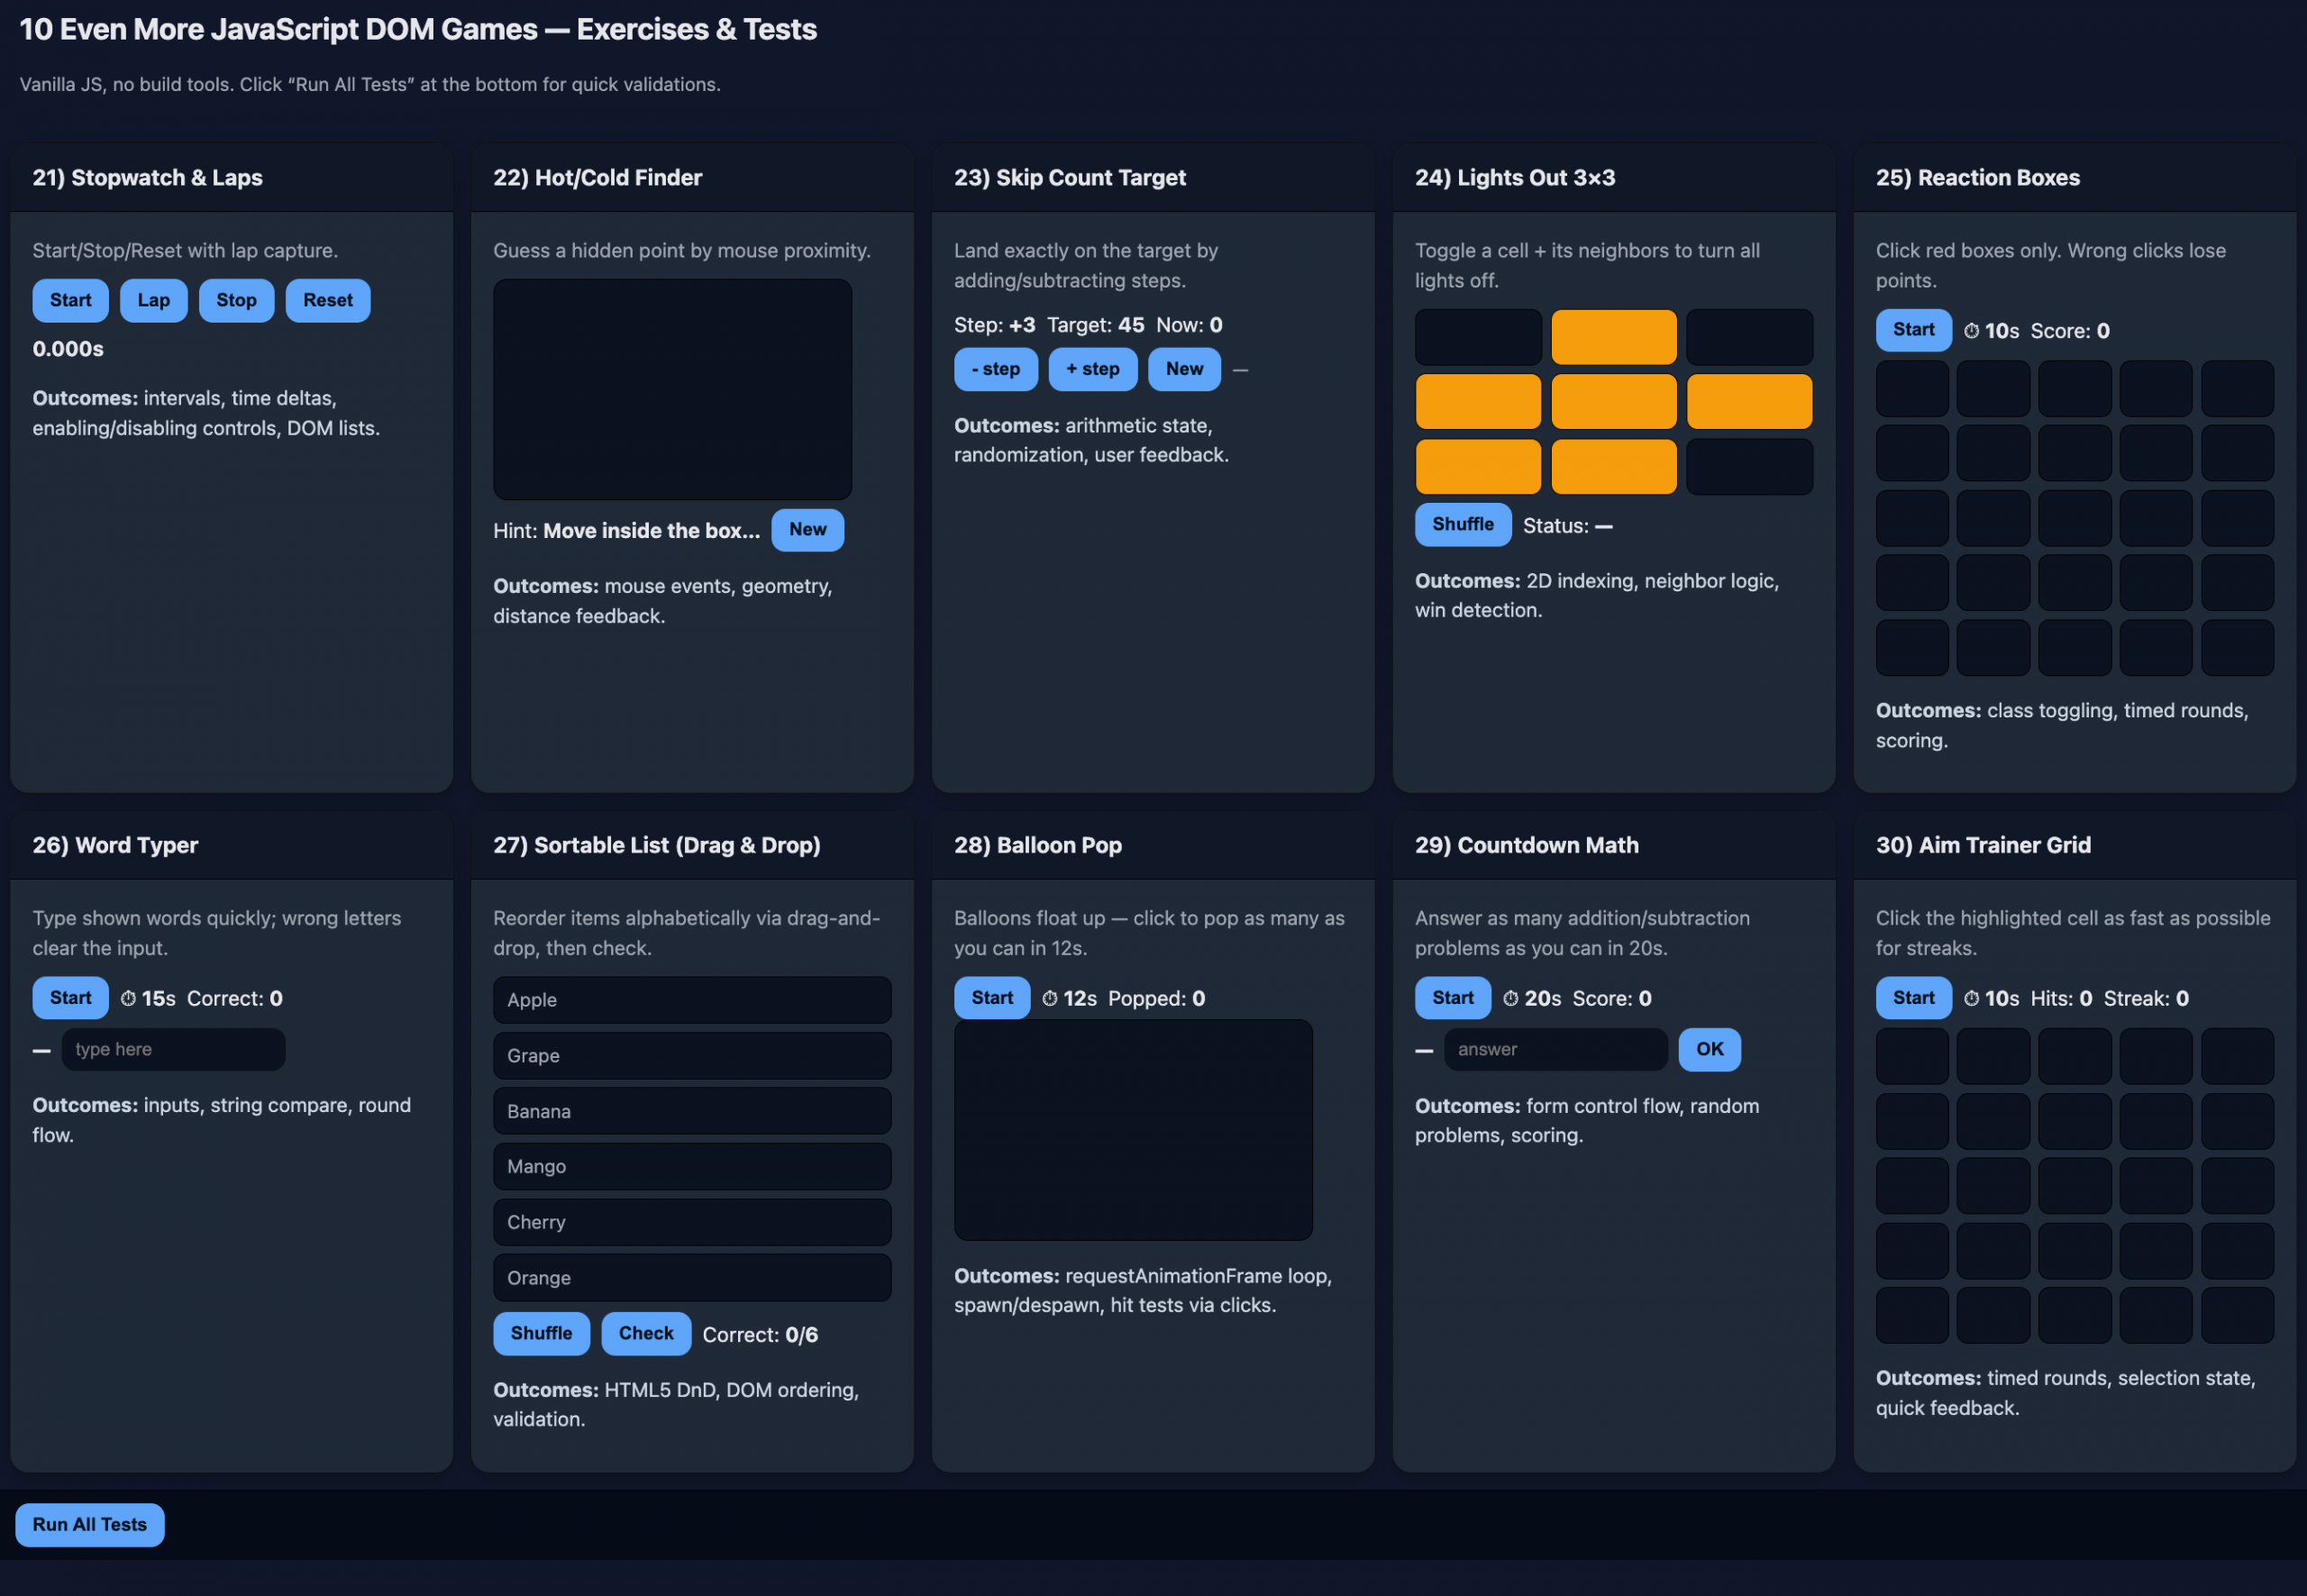2307x1596 pixels.
Task: Submit an answer with the OK button in Countdown Math
Action: click(1709, 1049)
